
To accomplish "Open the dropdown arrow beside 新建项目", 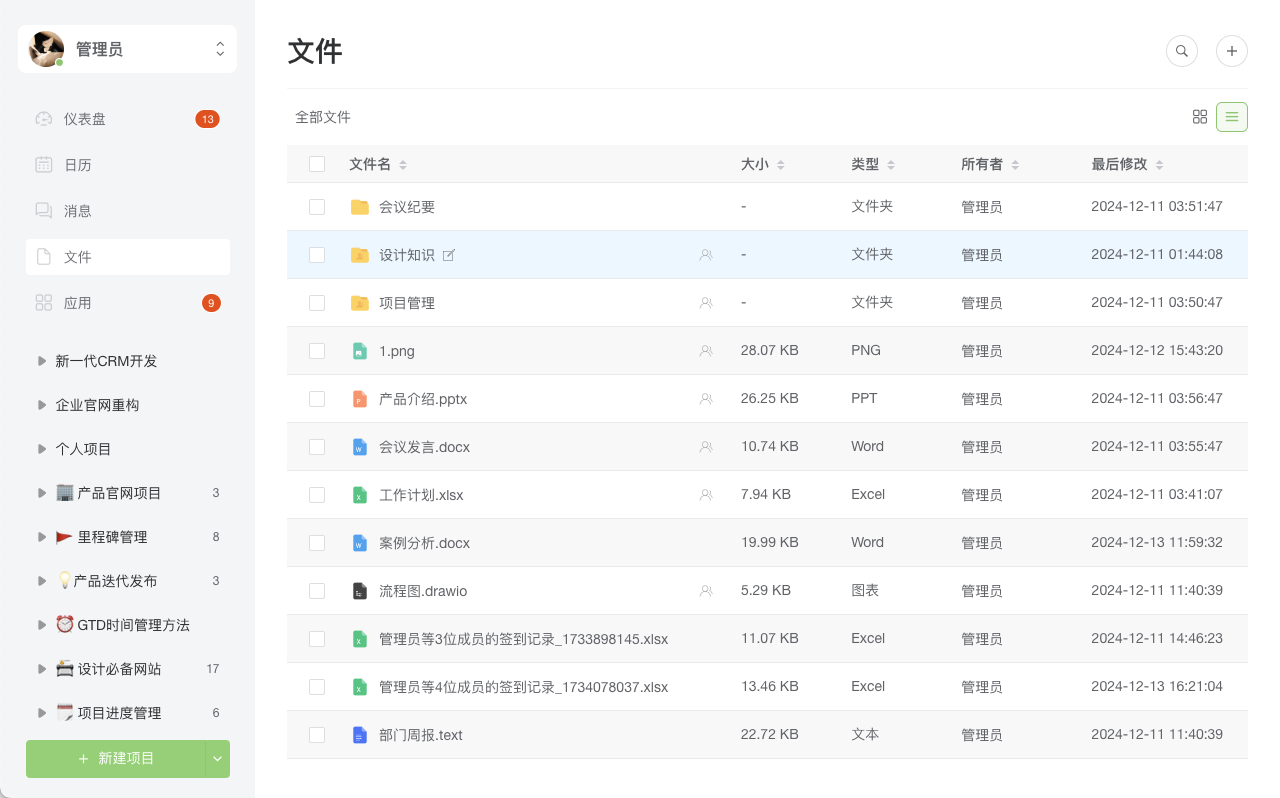I will pyautogui.click(x=218, y=759).
